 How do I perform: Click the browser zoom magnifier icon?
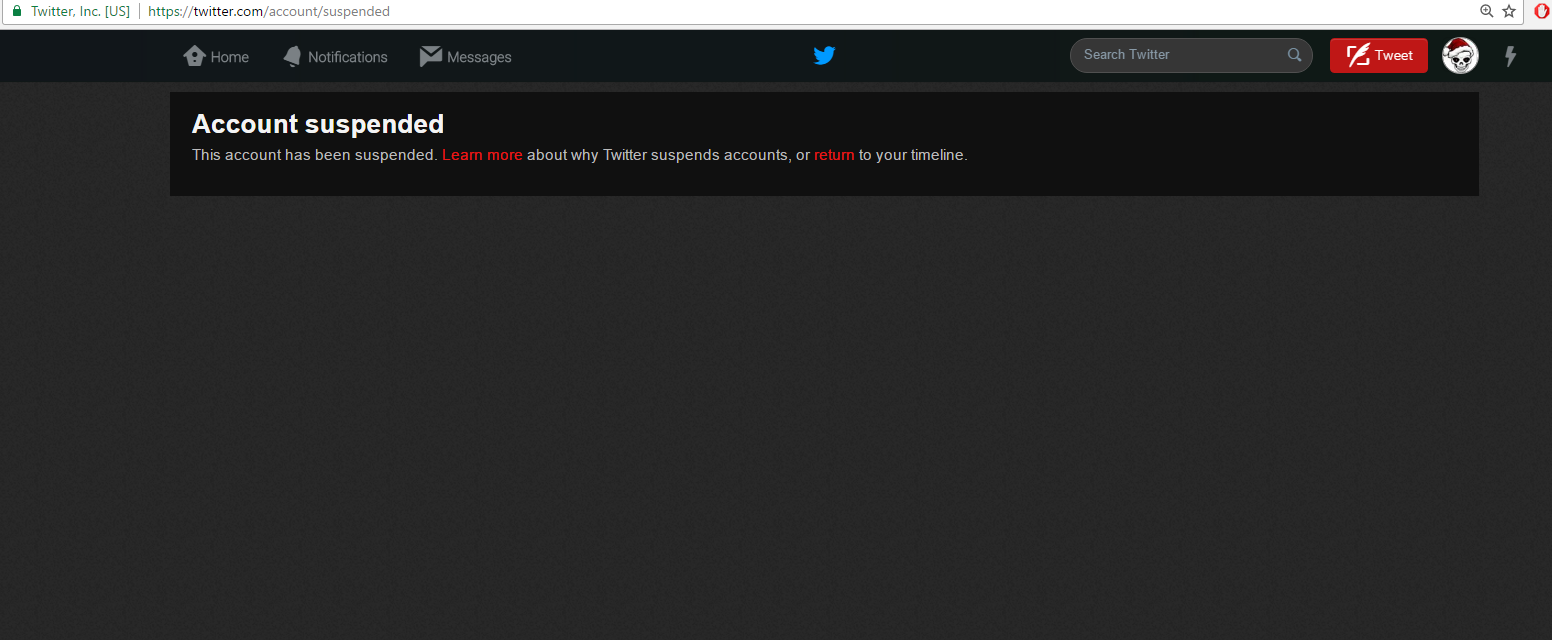(1487, 11)
